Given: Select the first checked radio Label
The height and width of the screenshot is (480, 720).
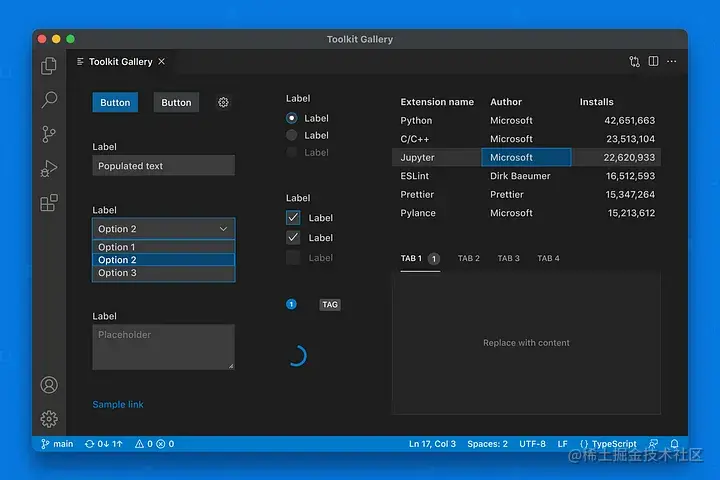Looking at the screenshot, I should pyautogui.click(x=291, y=118).
